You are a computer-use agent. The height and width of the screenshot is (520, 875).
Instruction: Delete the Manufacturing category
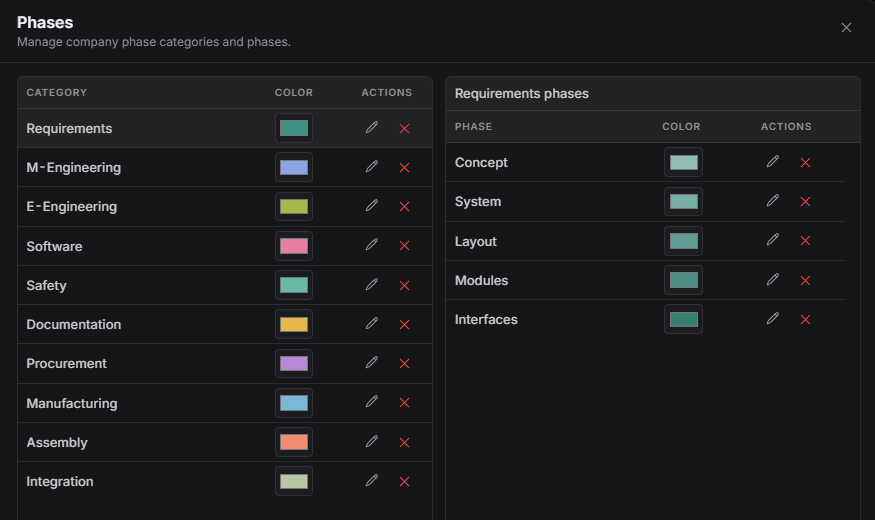[405, 402]
